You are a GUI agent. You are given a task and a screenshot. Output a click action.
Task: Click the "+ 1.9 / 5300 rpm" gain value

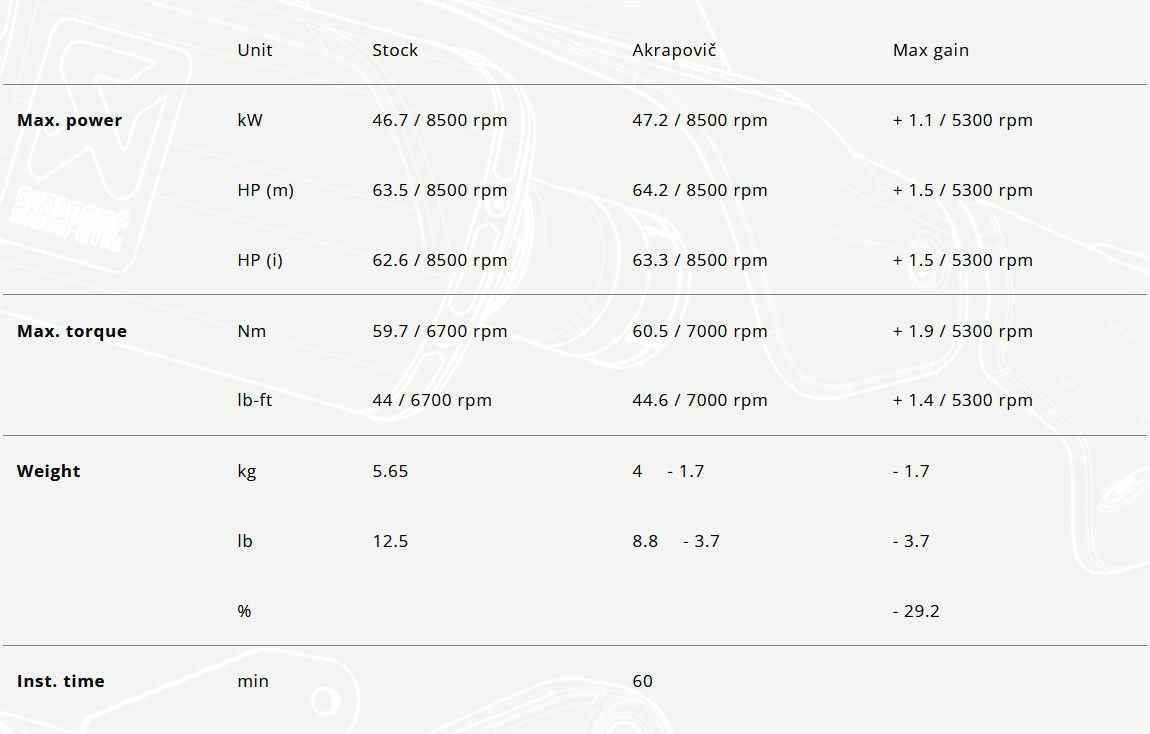pyautogui.click(x=962, y=331)
